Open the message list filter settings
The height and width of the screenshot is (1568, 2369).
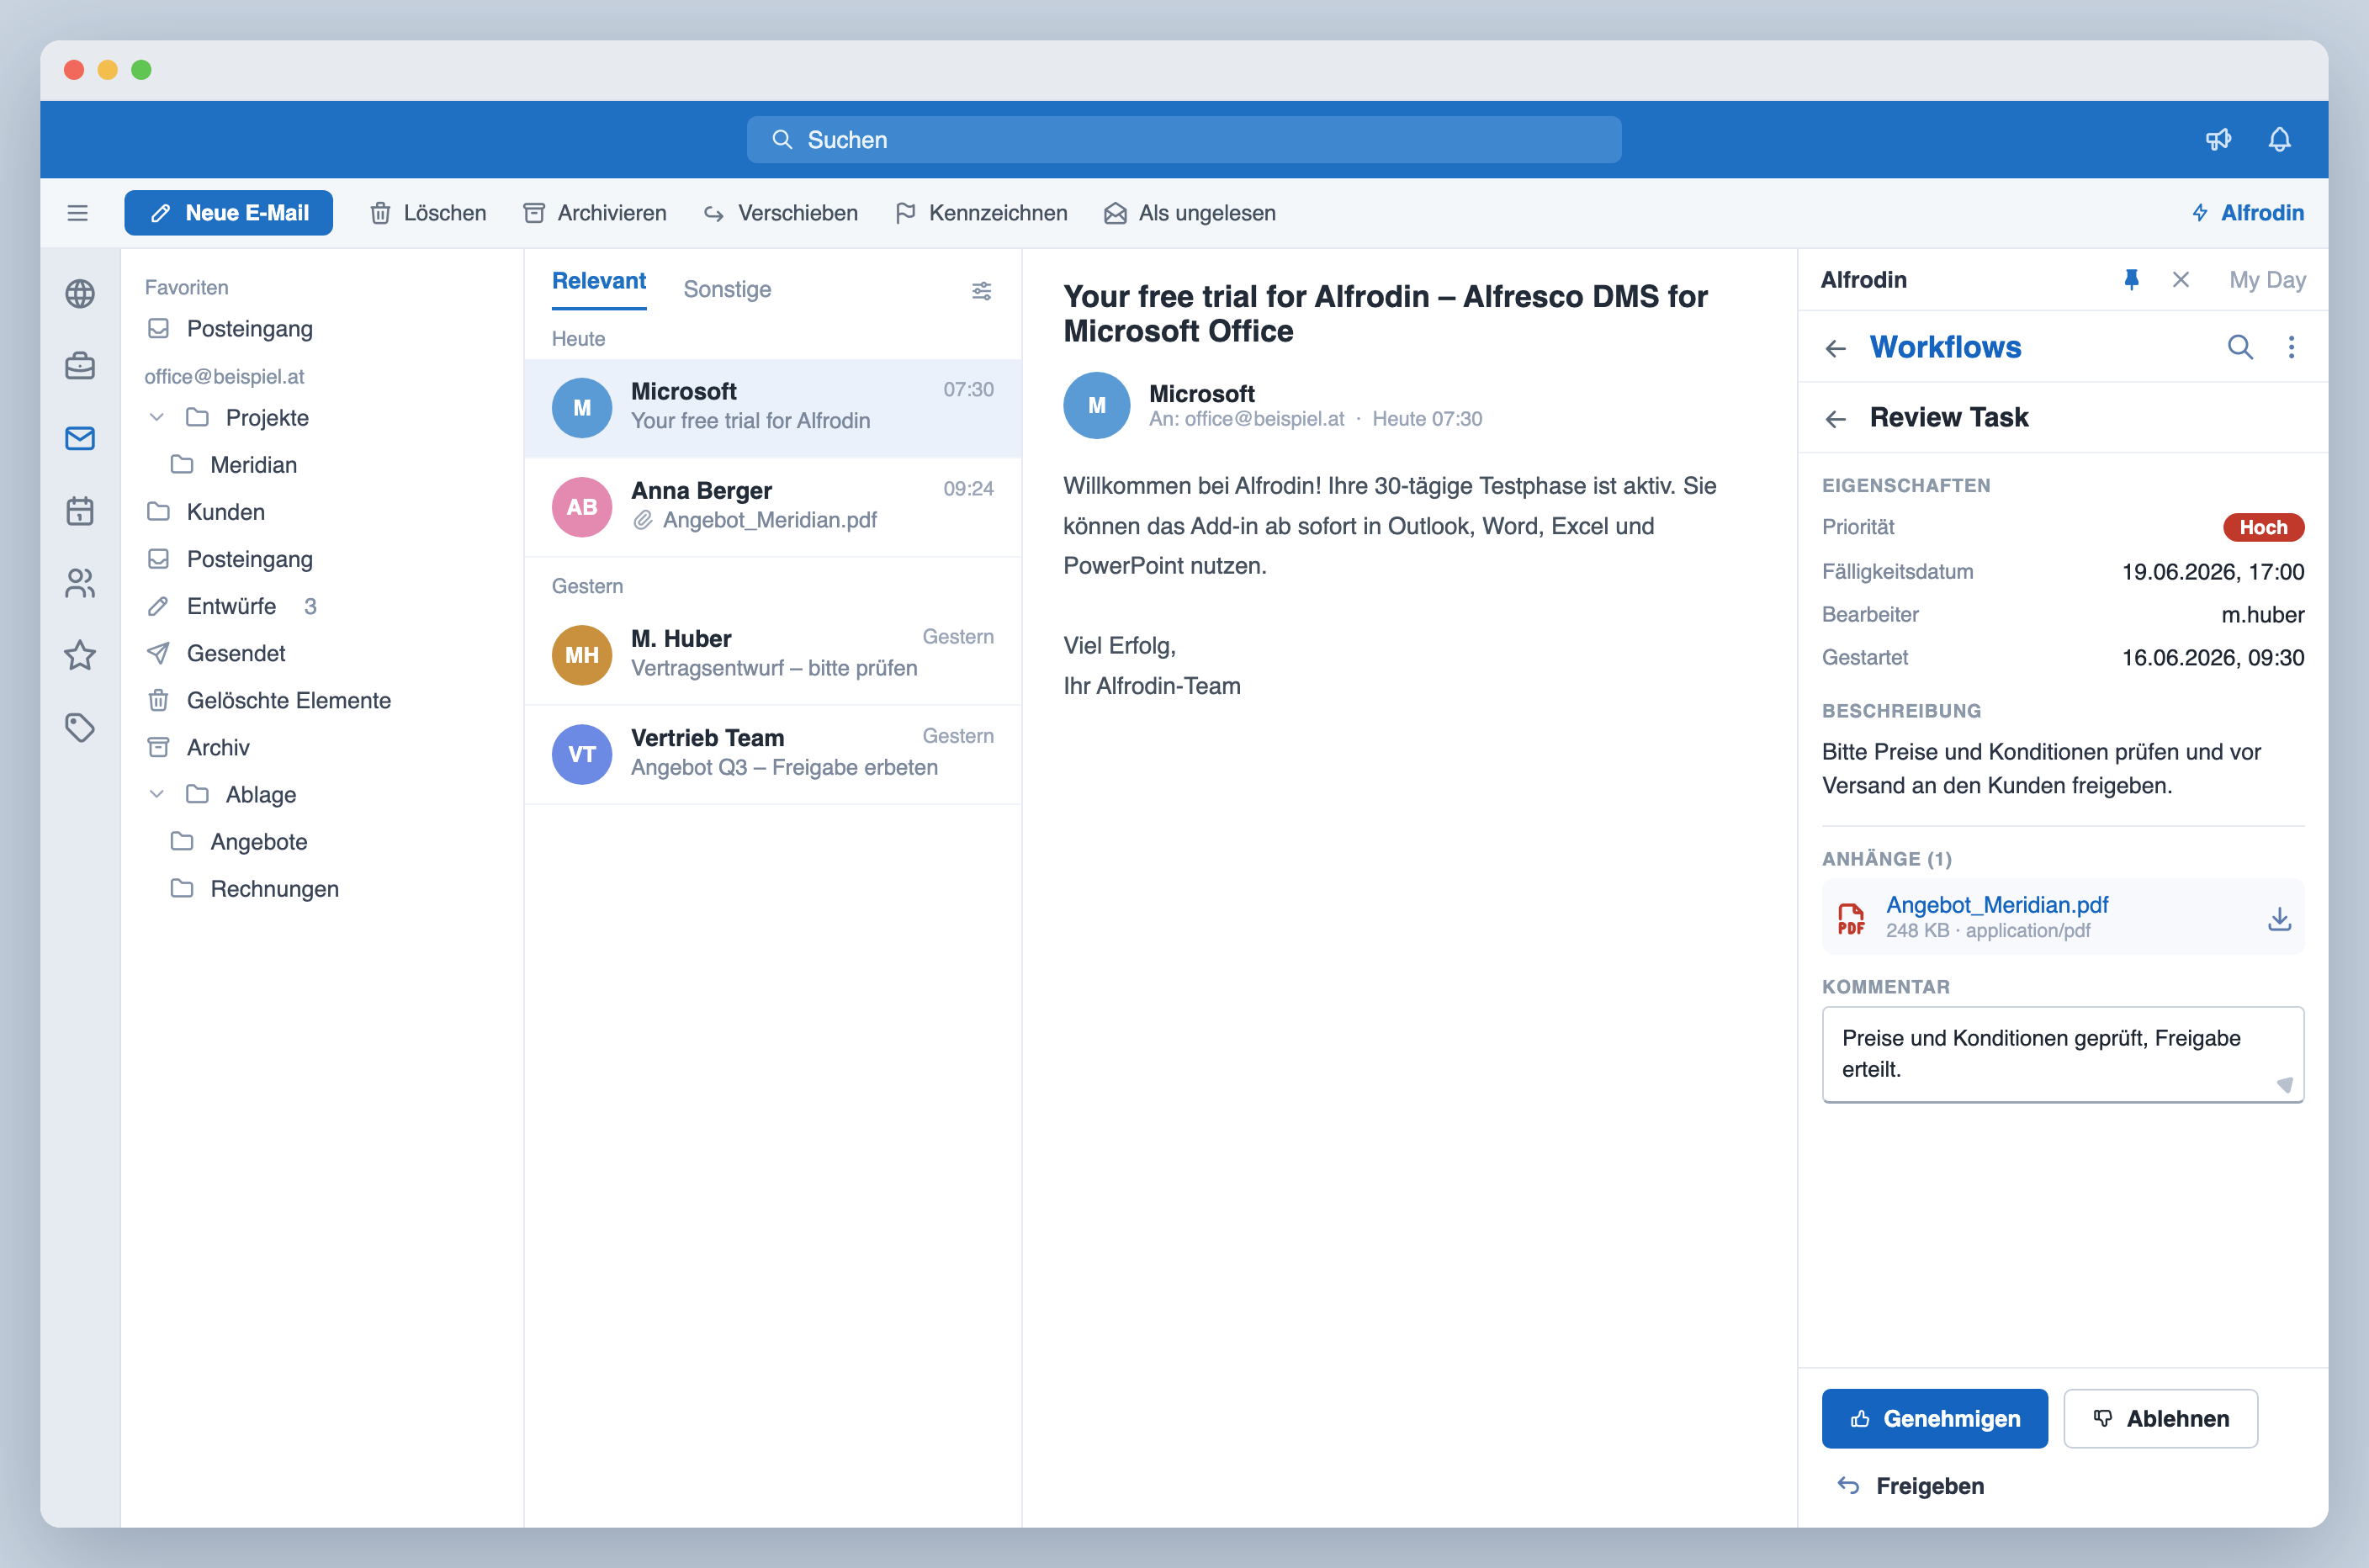coord(981,291)
